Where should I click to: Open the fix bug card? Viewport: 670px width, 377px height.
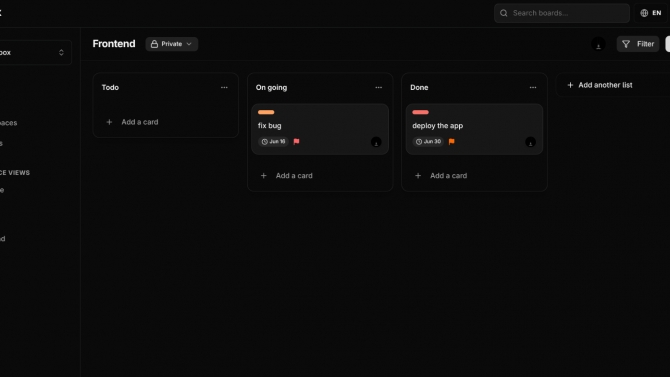tap(320, 129)
